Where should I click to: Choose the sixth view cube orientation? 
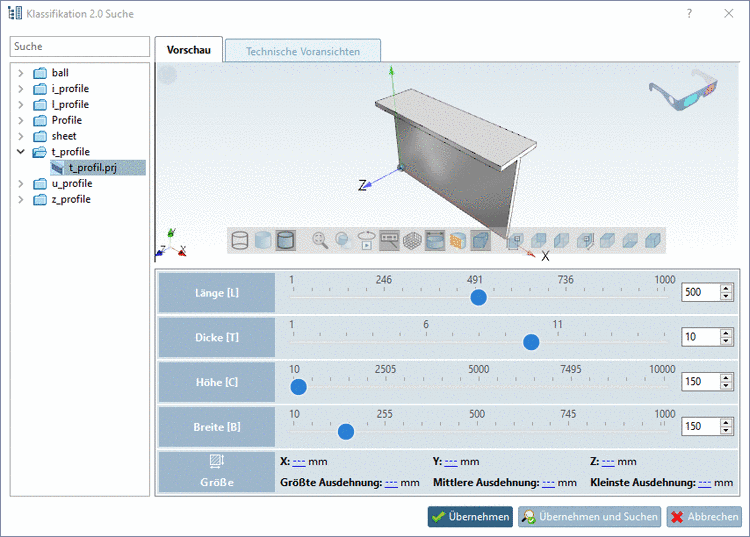pyautogui.click(x=630, y=240)
